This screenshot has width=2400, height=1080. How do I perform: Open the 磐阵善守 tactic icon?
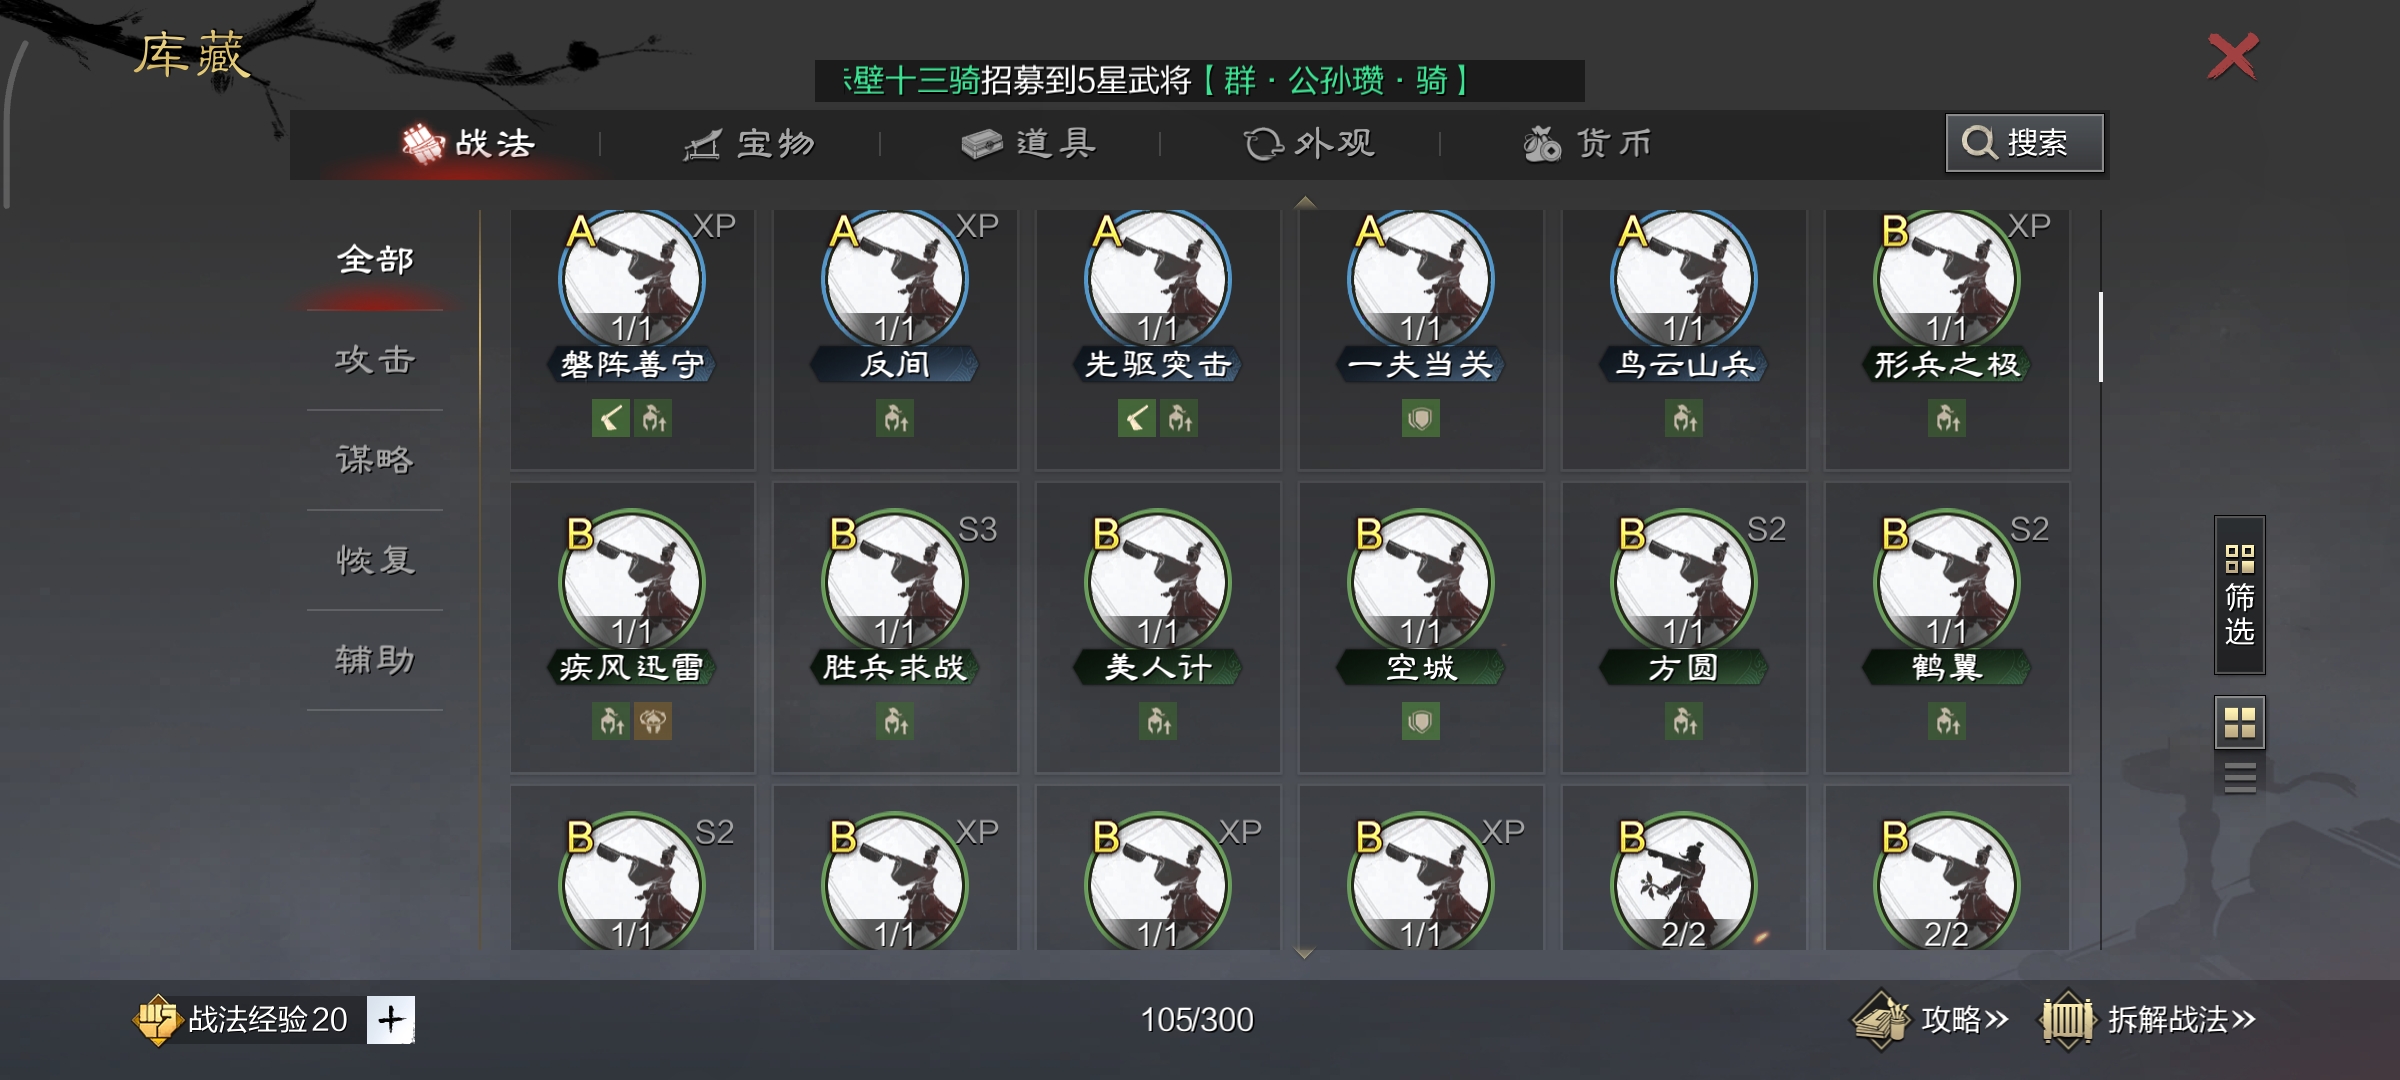click(632, 279)
